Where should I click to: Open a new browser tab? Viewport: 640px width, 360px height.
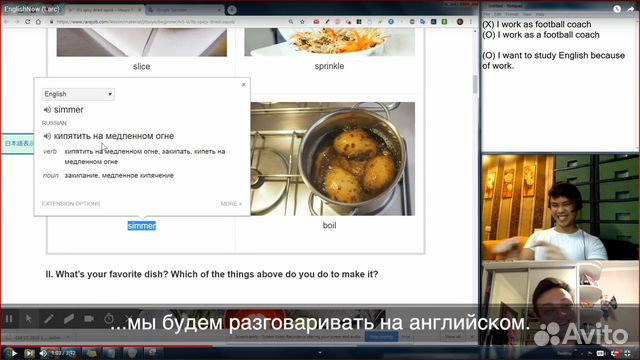click(x=232, y=9)
